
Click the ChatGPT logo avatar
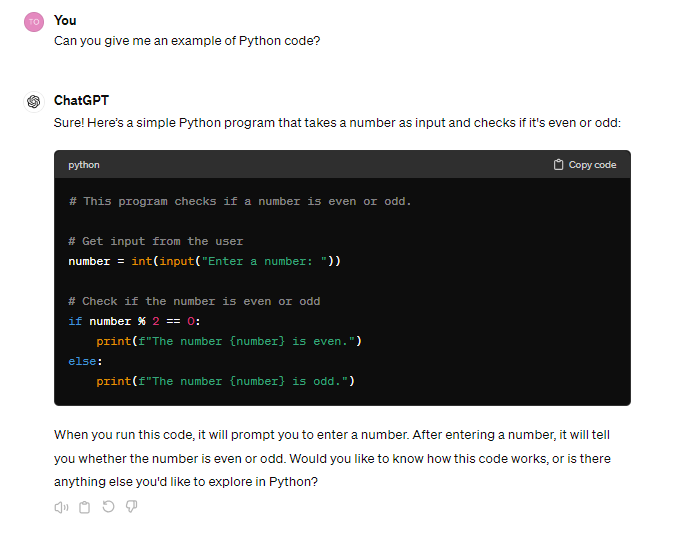(34, 102)
